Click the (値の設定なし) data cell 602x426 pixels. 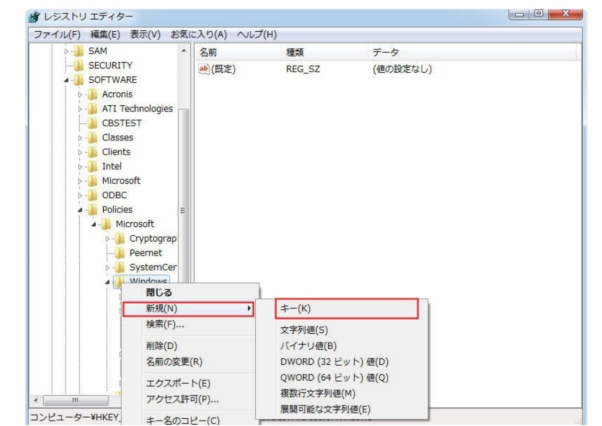[x=402, y=69]
